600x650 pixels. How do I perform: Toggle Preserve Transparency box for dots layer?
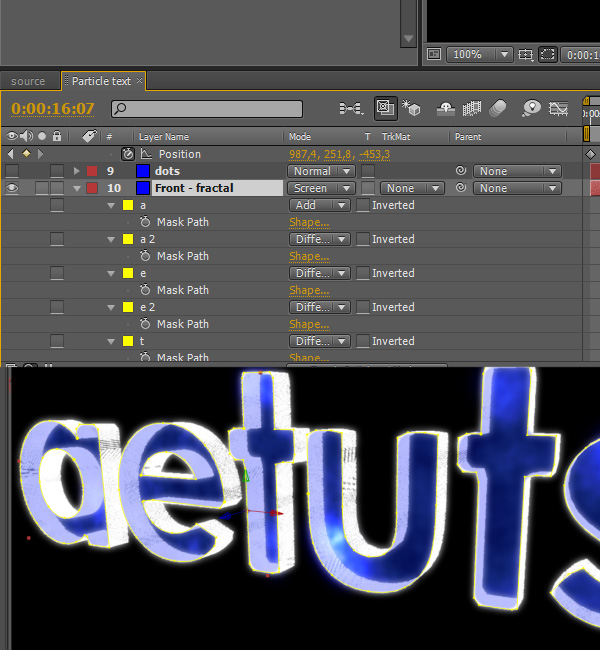(368, 171)
